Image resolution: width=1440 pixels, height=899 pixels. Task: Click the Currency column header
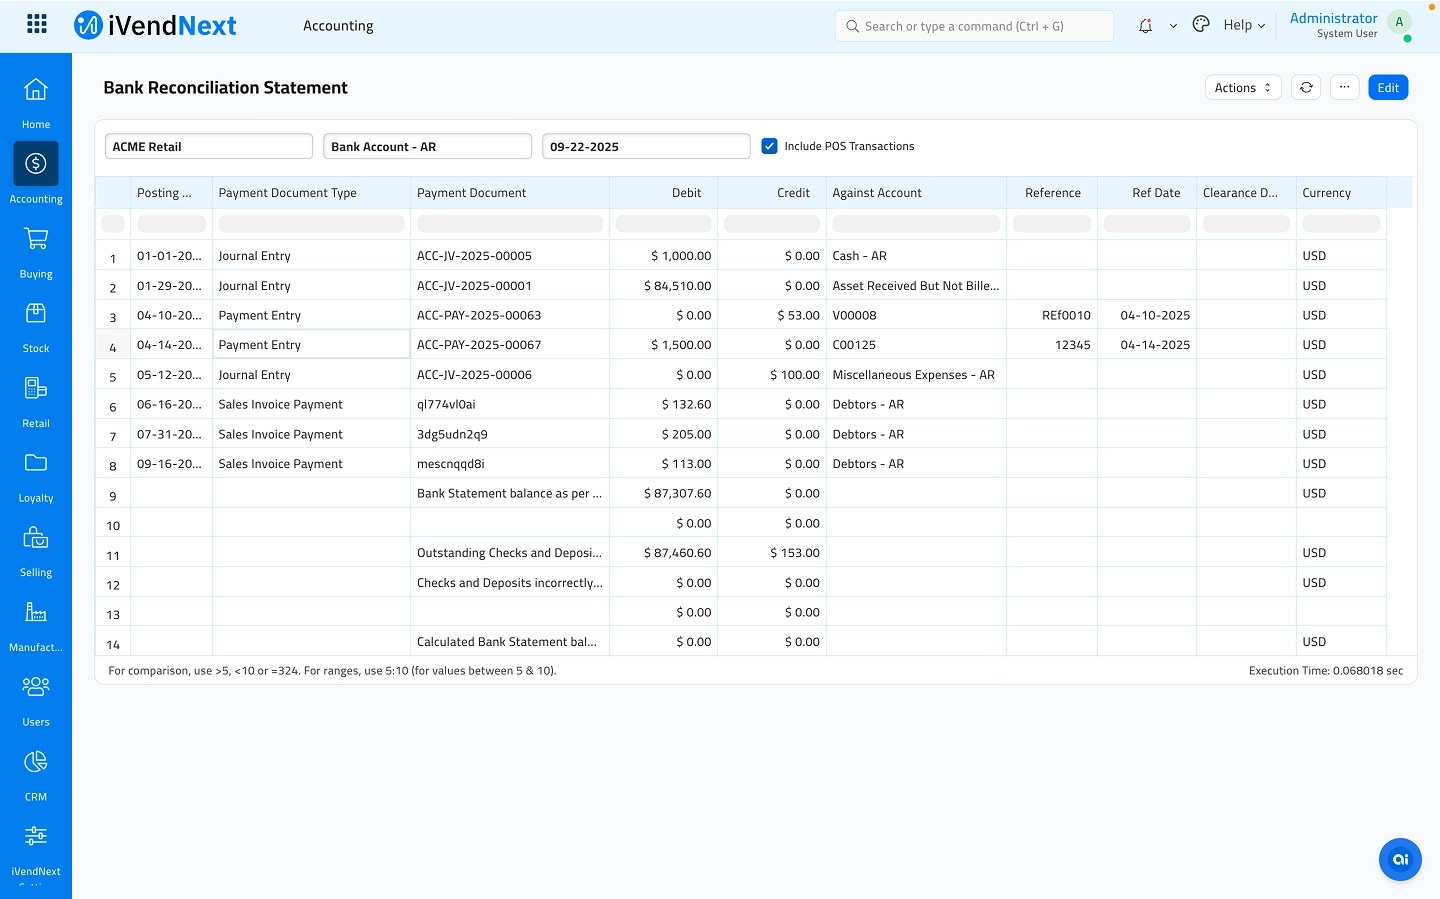click(1341, 193)
